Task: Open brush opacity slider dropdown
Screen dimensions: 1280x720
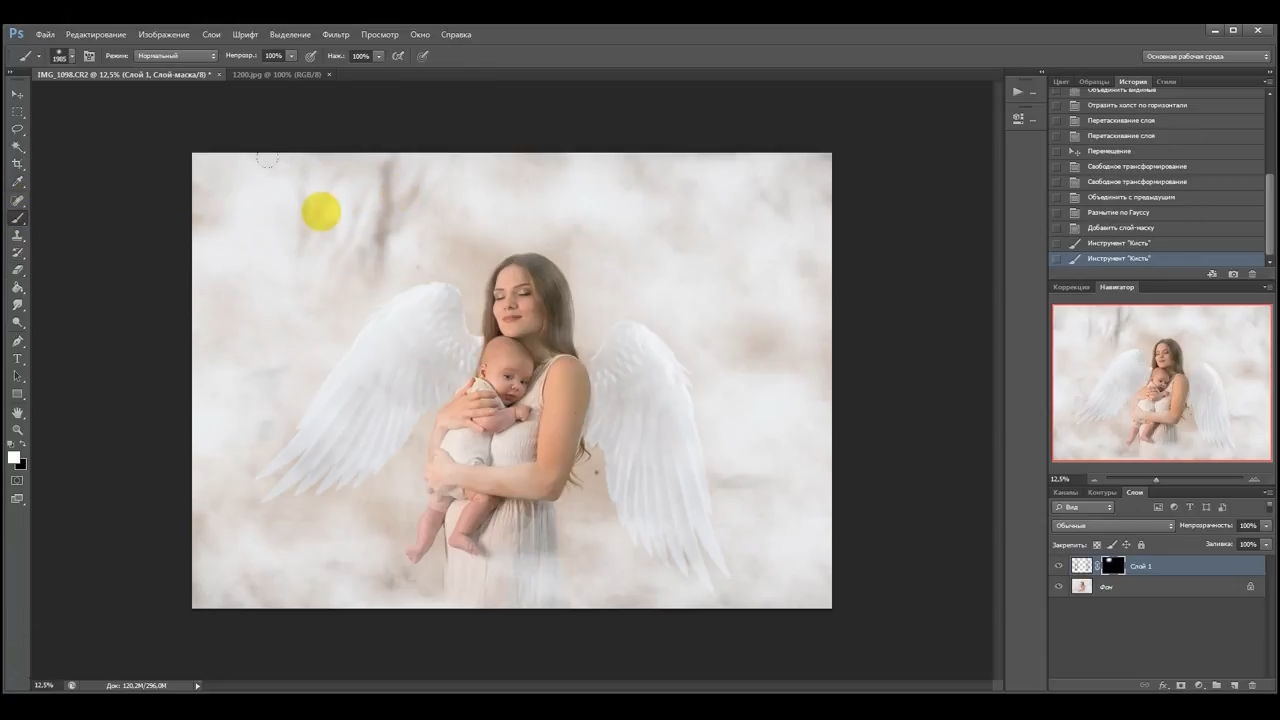Action: (x=291, y=56)
